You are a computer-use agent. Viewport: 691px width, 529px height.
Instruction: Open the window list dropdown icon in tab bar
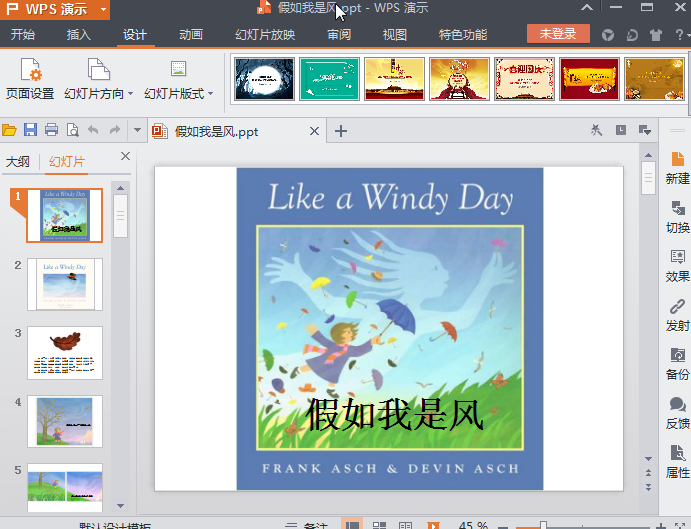pyautogui.click(x=645, y=130)
